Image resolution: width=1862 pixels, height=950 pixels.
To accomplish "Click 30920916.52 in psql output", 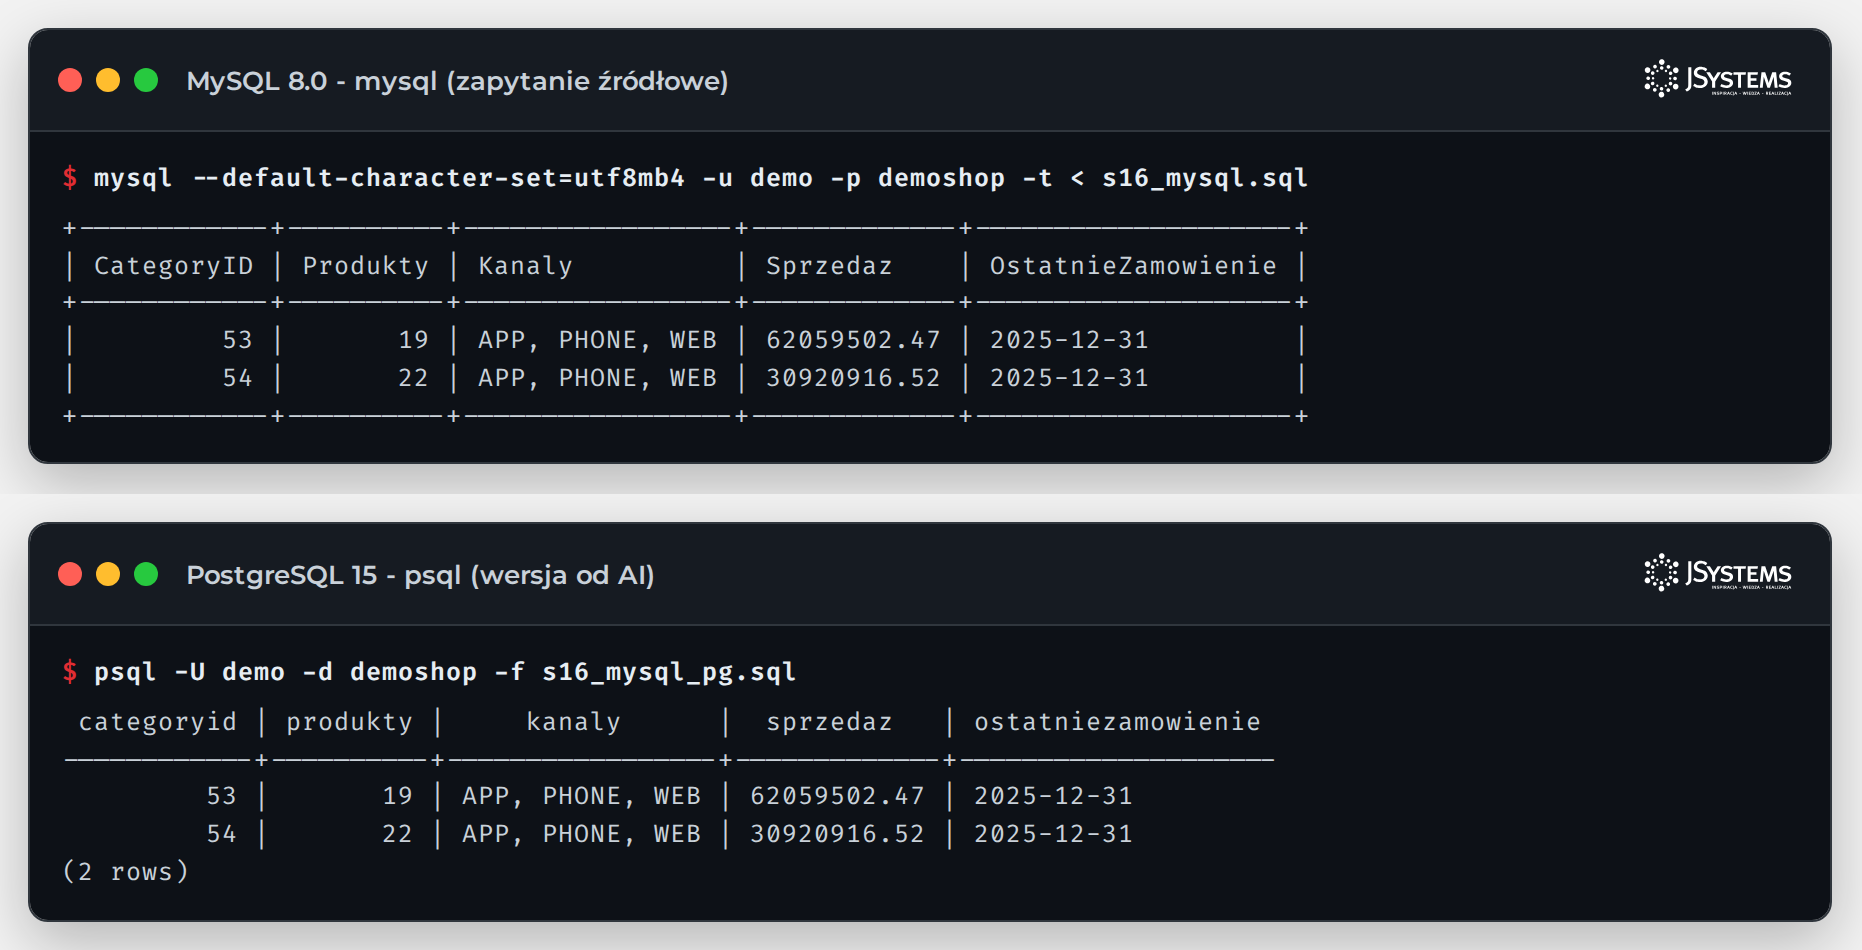I will tap(837, 834).
